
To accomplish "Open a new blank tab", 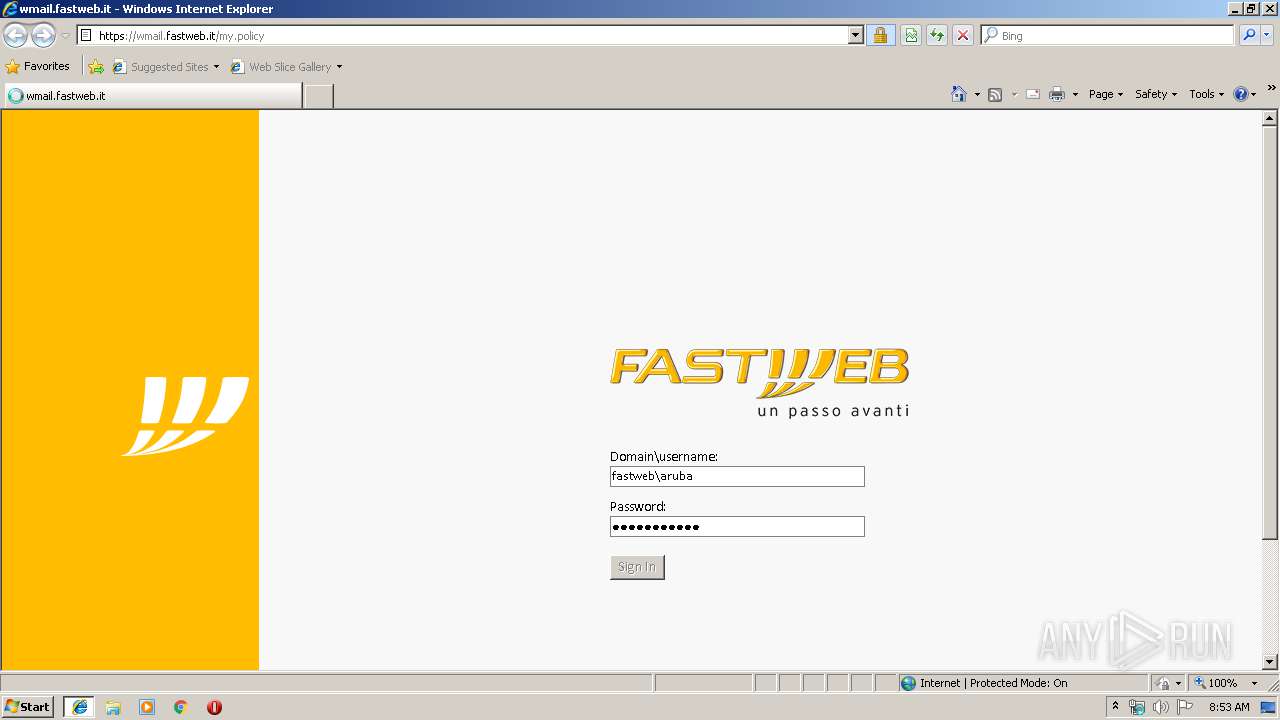I will click(318, 95).
